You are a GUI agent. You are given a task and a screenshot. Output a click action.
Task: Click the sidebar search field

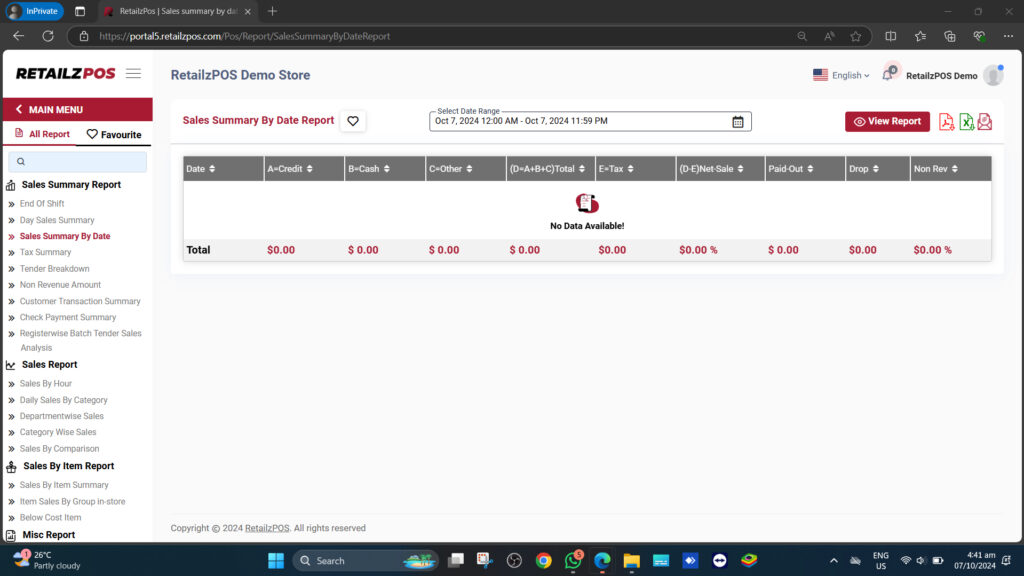(x=77, y=159)
